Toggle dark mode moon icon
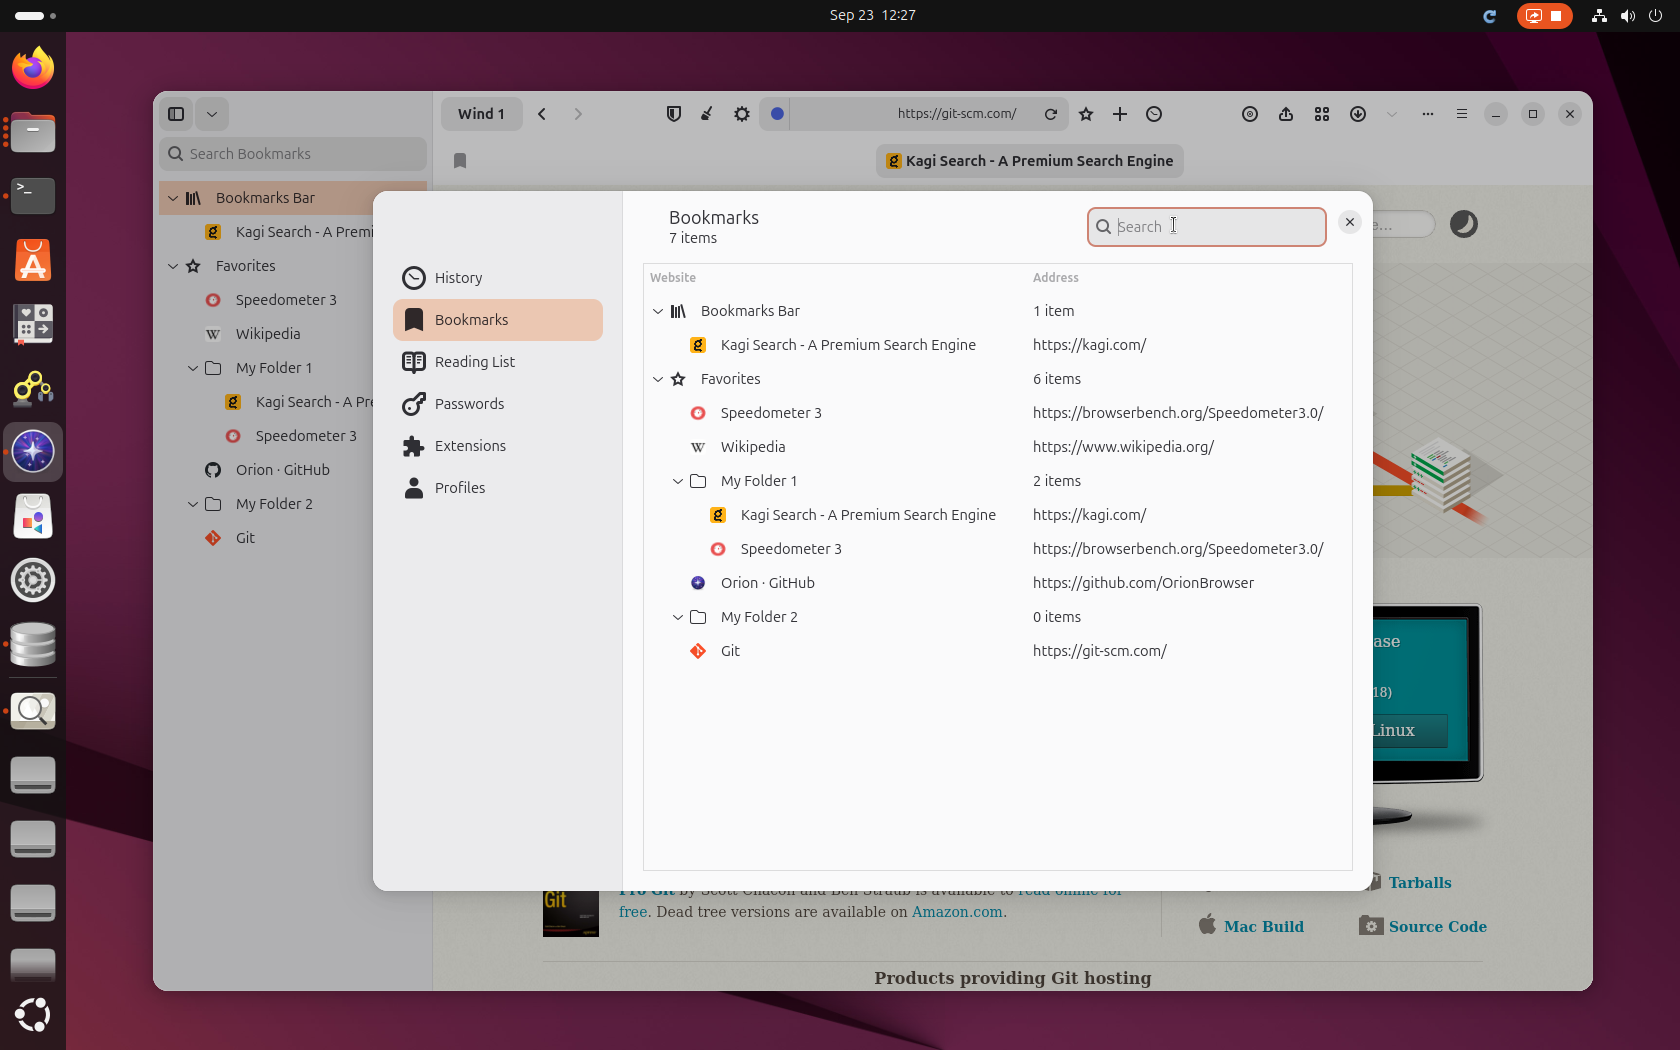Viewport: 1680px width, 1050px height. point(1463,224)
